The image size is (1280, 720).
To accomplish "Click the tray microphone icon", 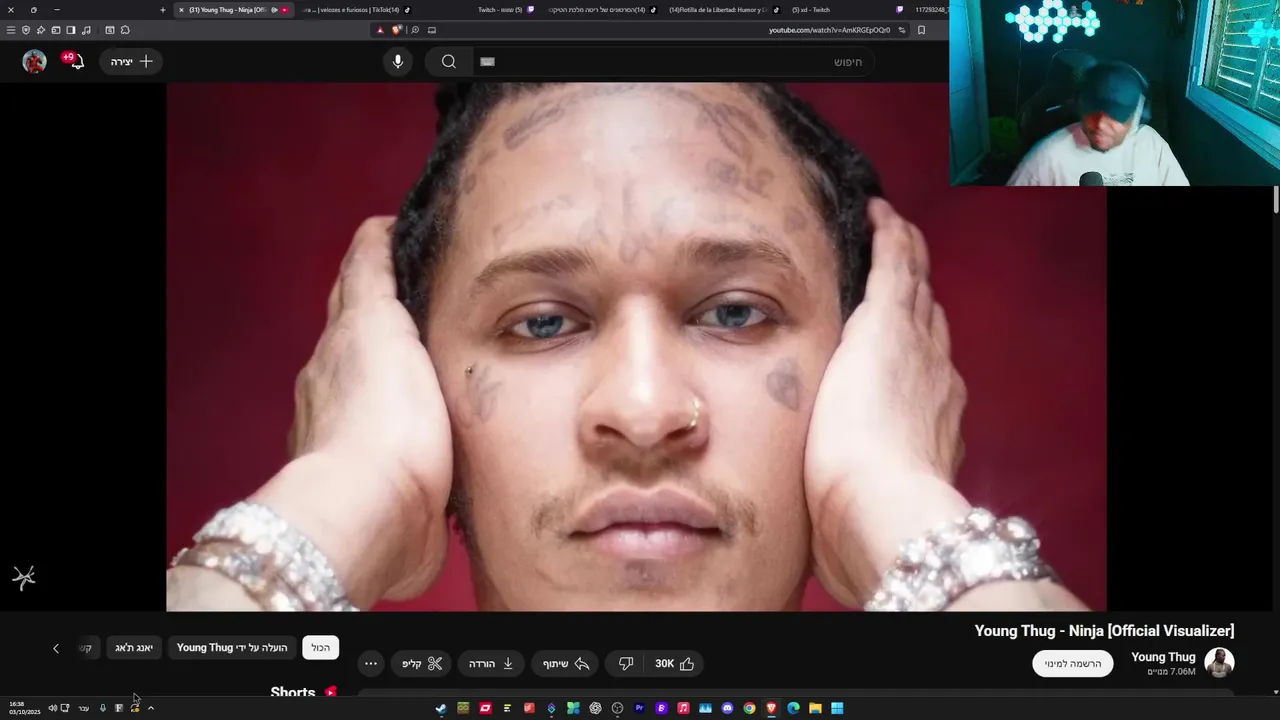I will (x=102, y=708).
